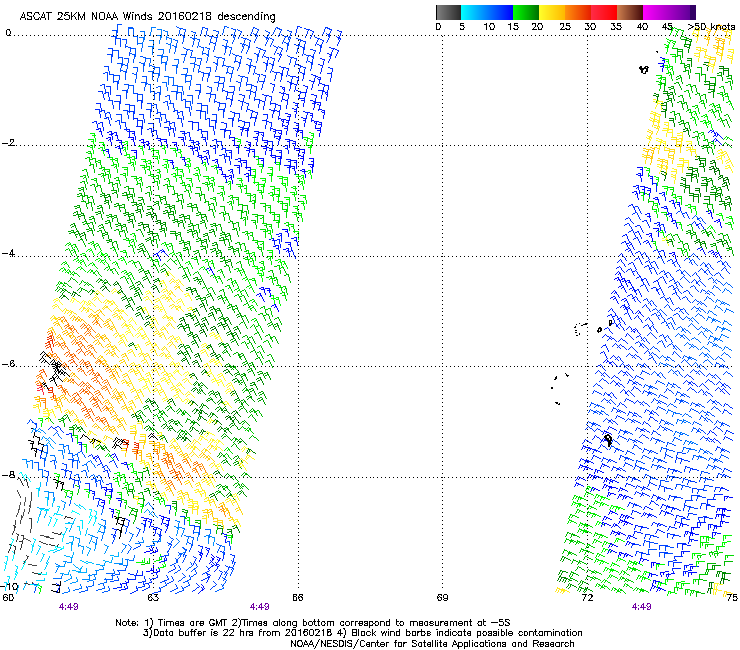Click the 'Data buffer is 22 hrs' note line
Viewport: 740px width, 650px height.
click(x=363, y=633)
